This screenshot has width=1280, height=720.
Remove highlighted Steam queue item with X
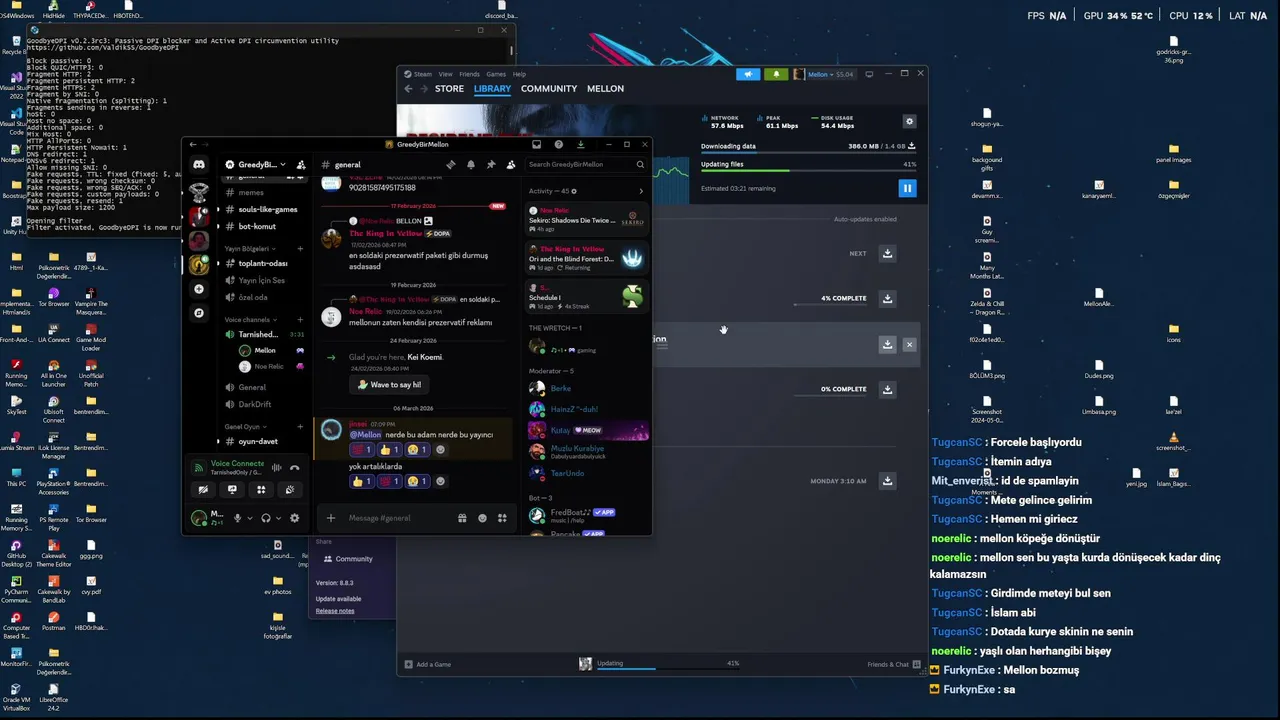909,344
